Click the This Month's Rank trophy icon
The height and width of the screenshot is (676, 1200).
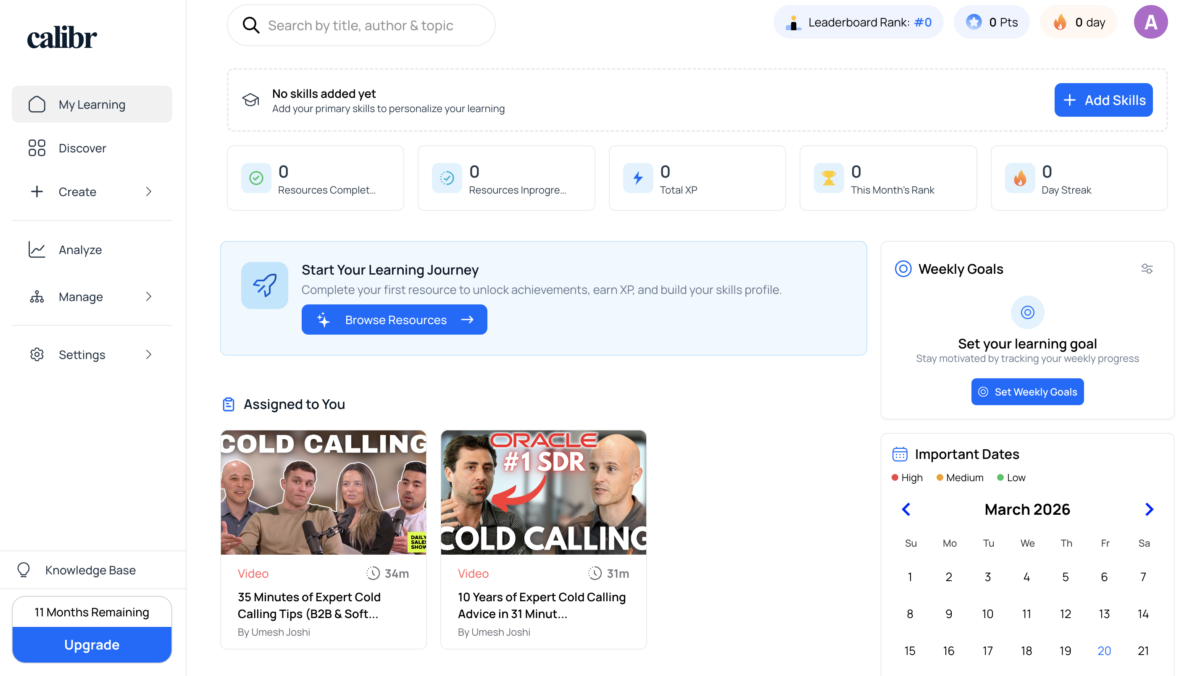(828, 178)
